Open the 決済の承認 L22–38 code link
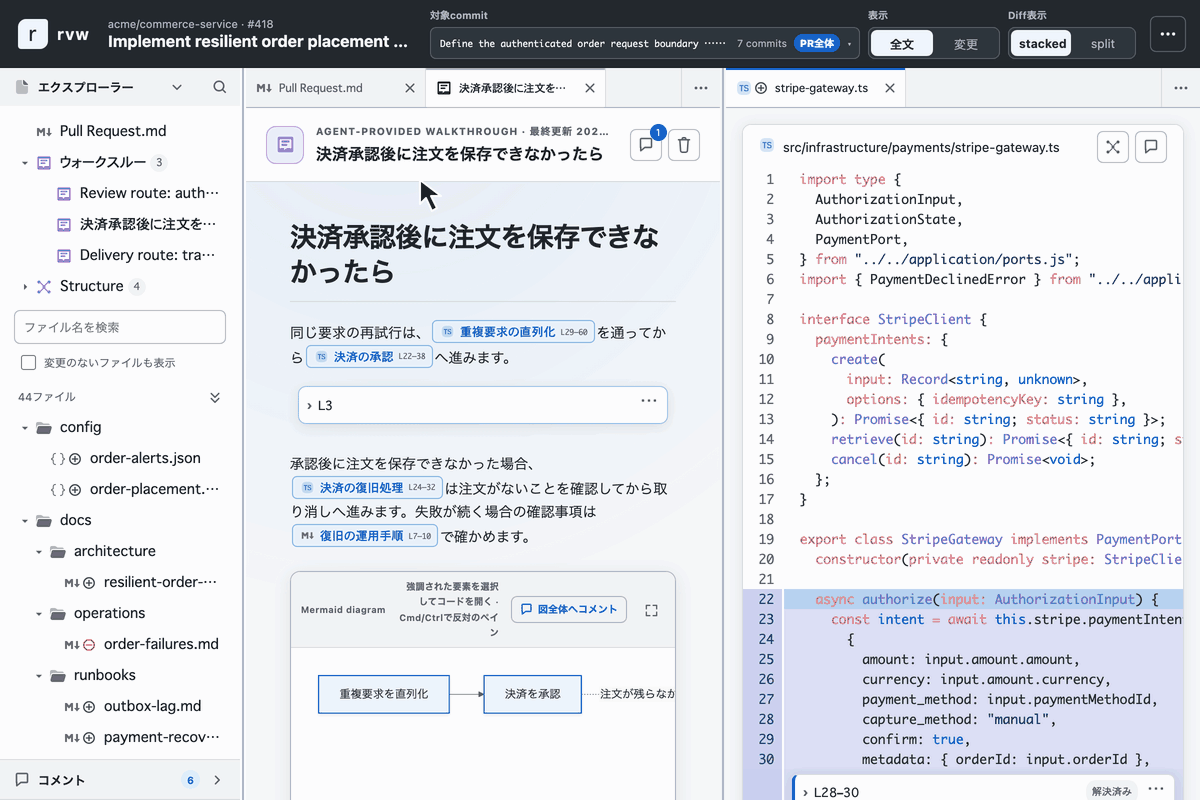This screenshot has height=800, width=1200. coord(369,356)
